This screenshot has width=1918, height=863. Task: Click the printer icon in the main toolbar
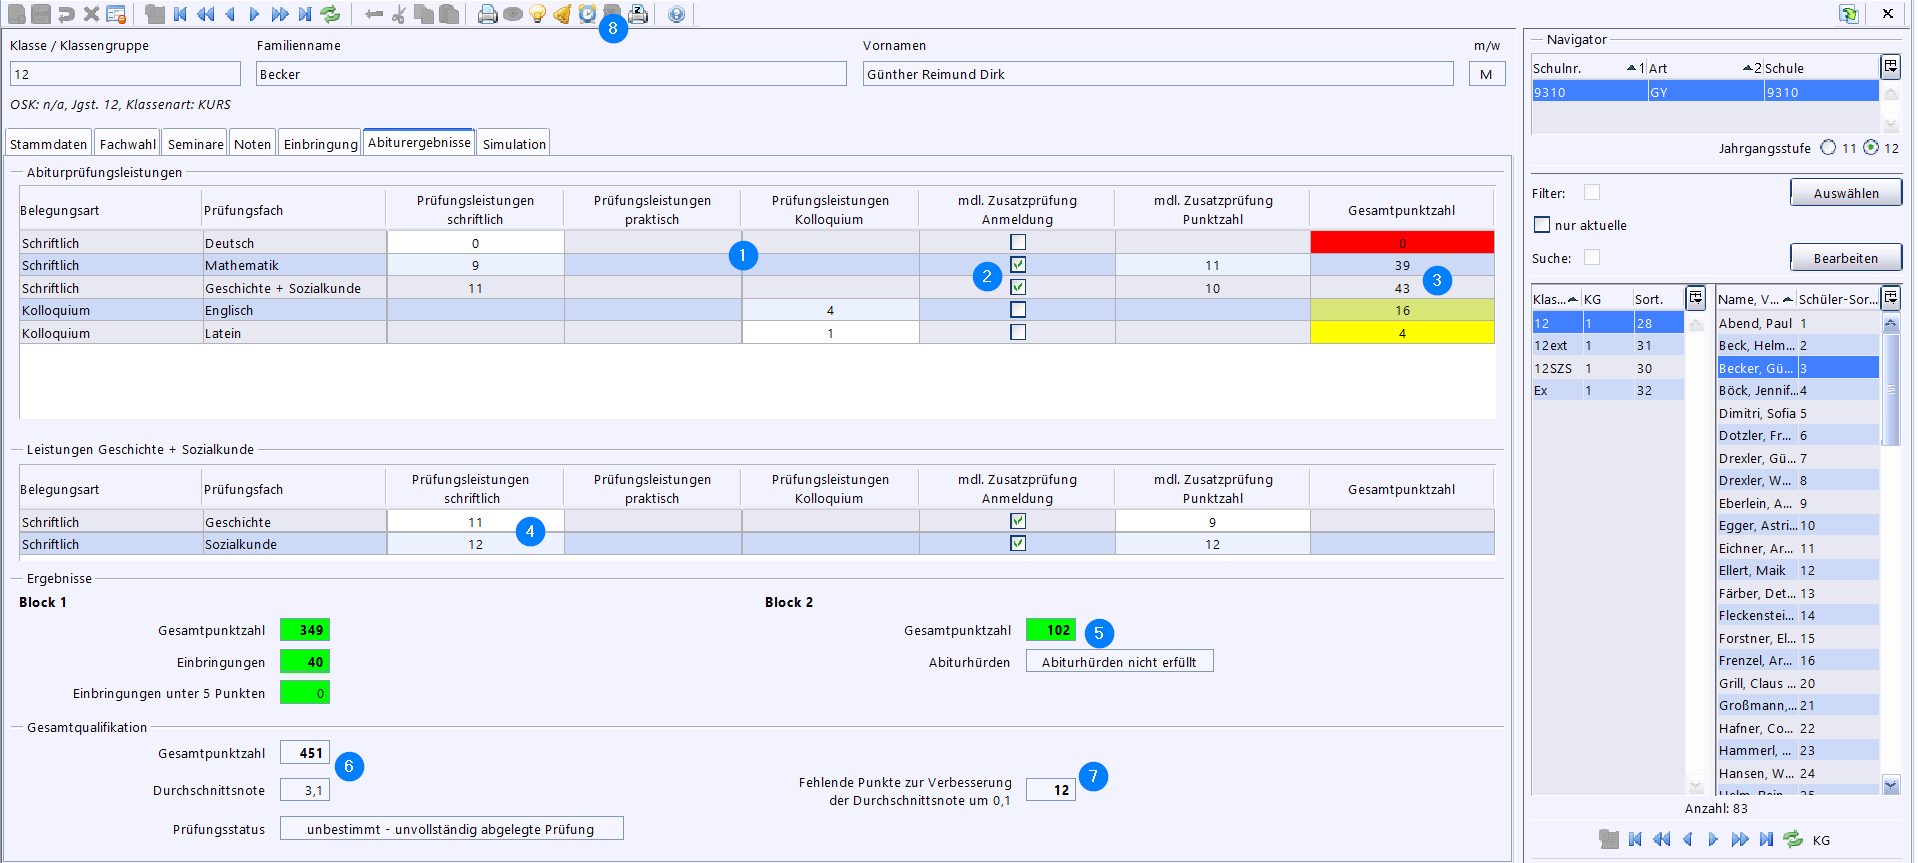point(487,14)
